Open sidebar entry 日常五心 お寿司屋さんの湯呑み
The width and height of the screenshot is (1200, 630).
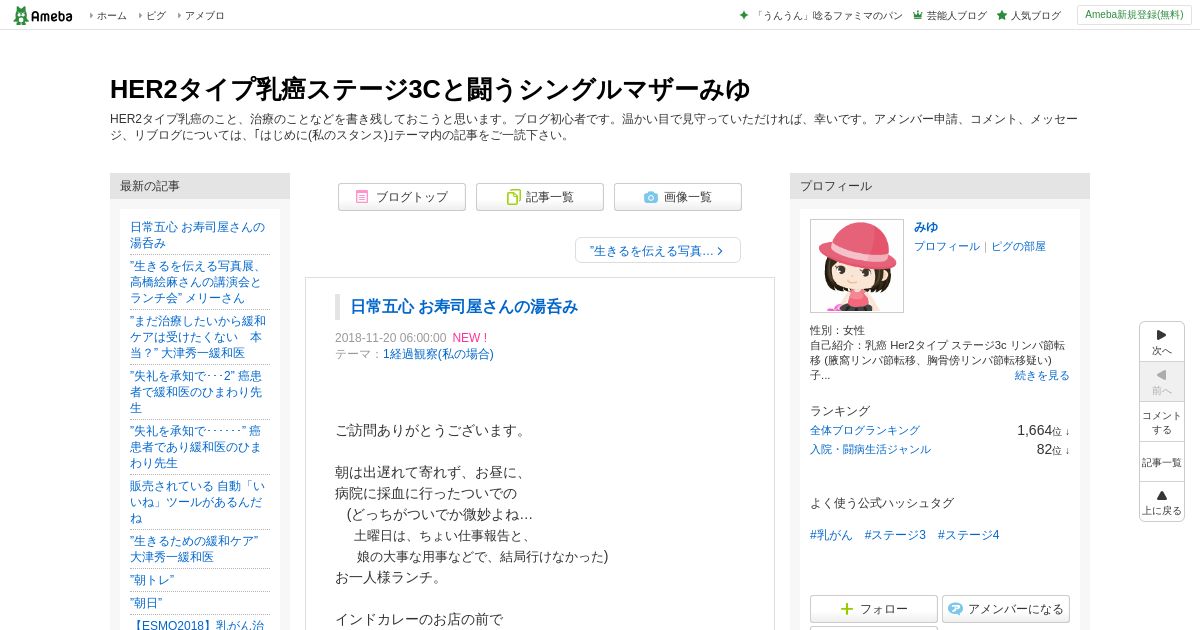coord(197,235)
